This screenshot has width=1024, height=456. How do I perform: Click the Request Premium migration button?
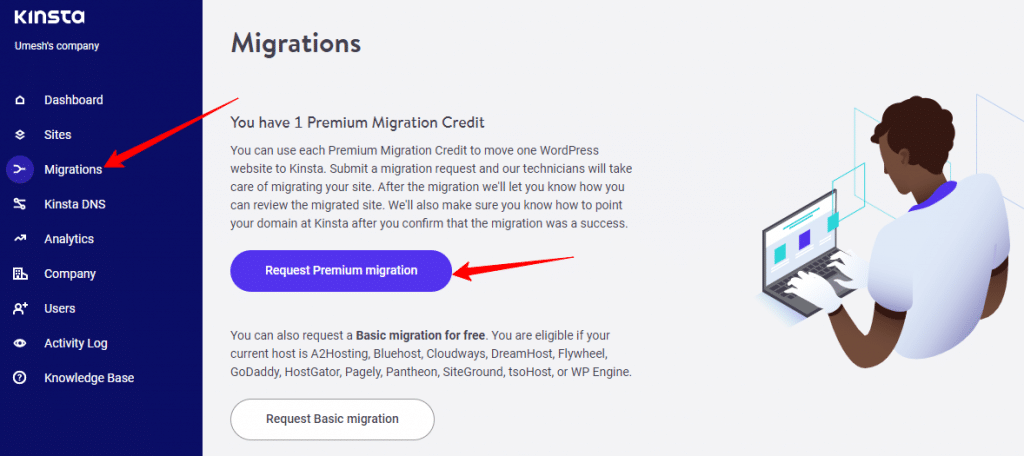(x=341, y=270)
